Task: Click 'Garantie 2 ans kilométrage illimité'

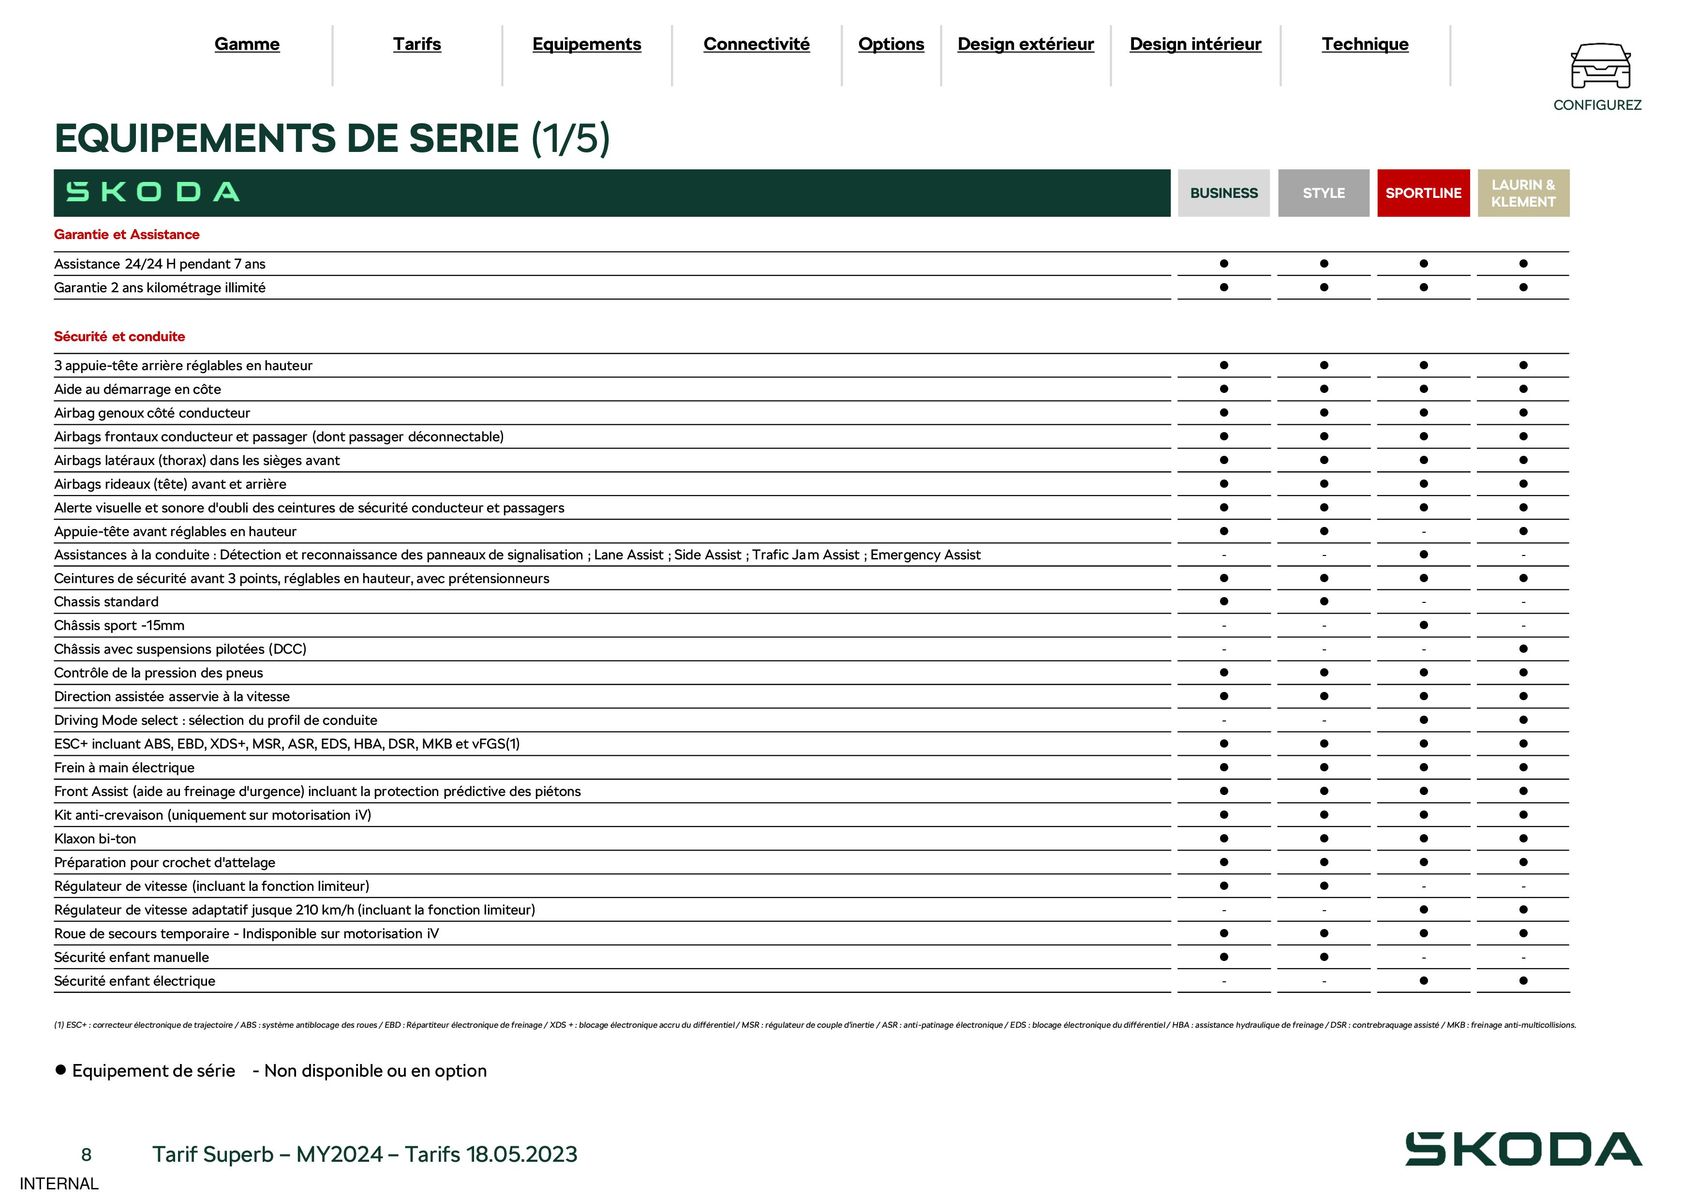Action: point(160,288)
